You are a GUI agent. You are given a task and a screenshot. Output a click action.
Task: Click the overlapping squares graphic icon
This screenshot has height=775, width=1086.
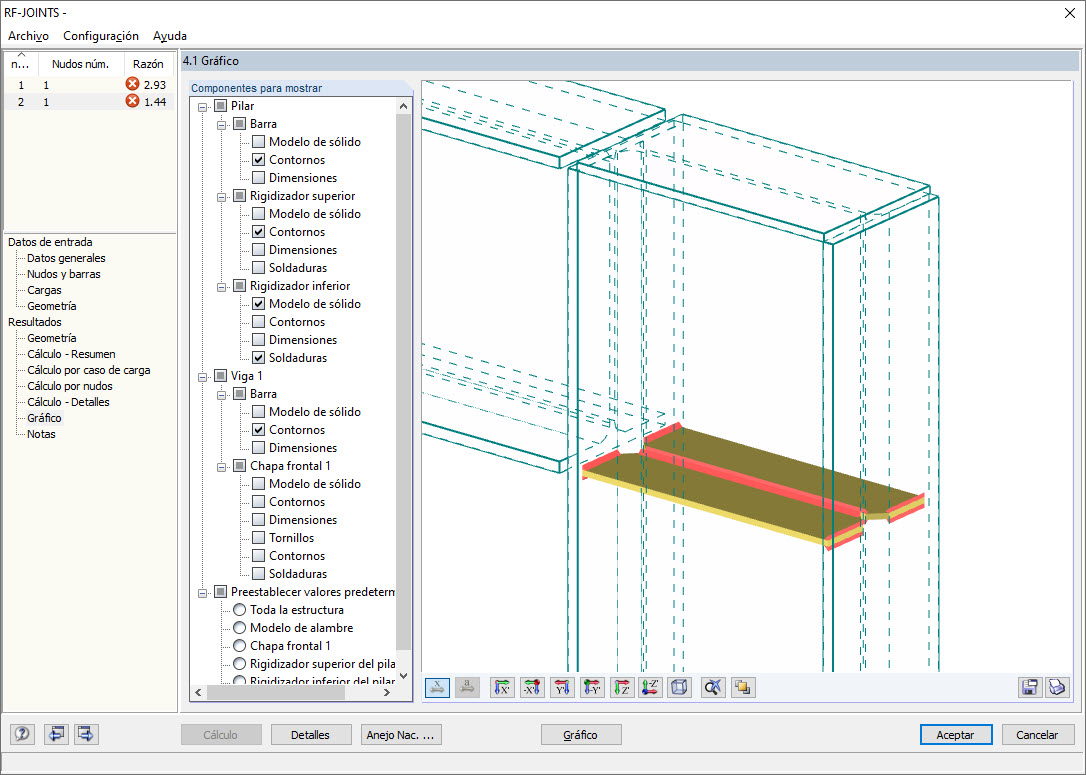[x=742, y=688]
